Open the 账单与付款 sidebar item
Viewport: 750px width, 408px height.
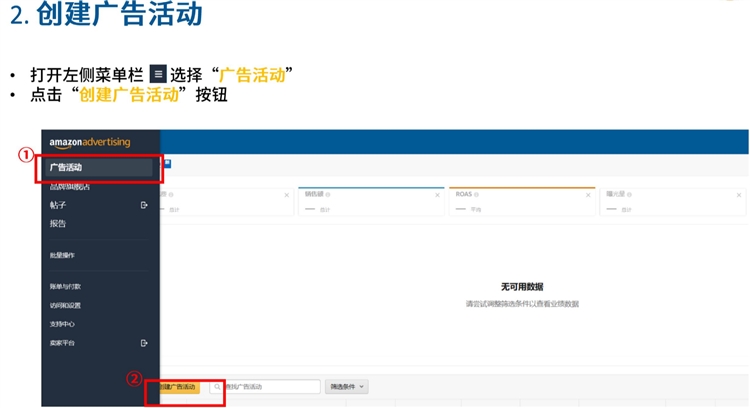coord(65,287)
